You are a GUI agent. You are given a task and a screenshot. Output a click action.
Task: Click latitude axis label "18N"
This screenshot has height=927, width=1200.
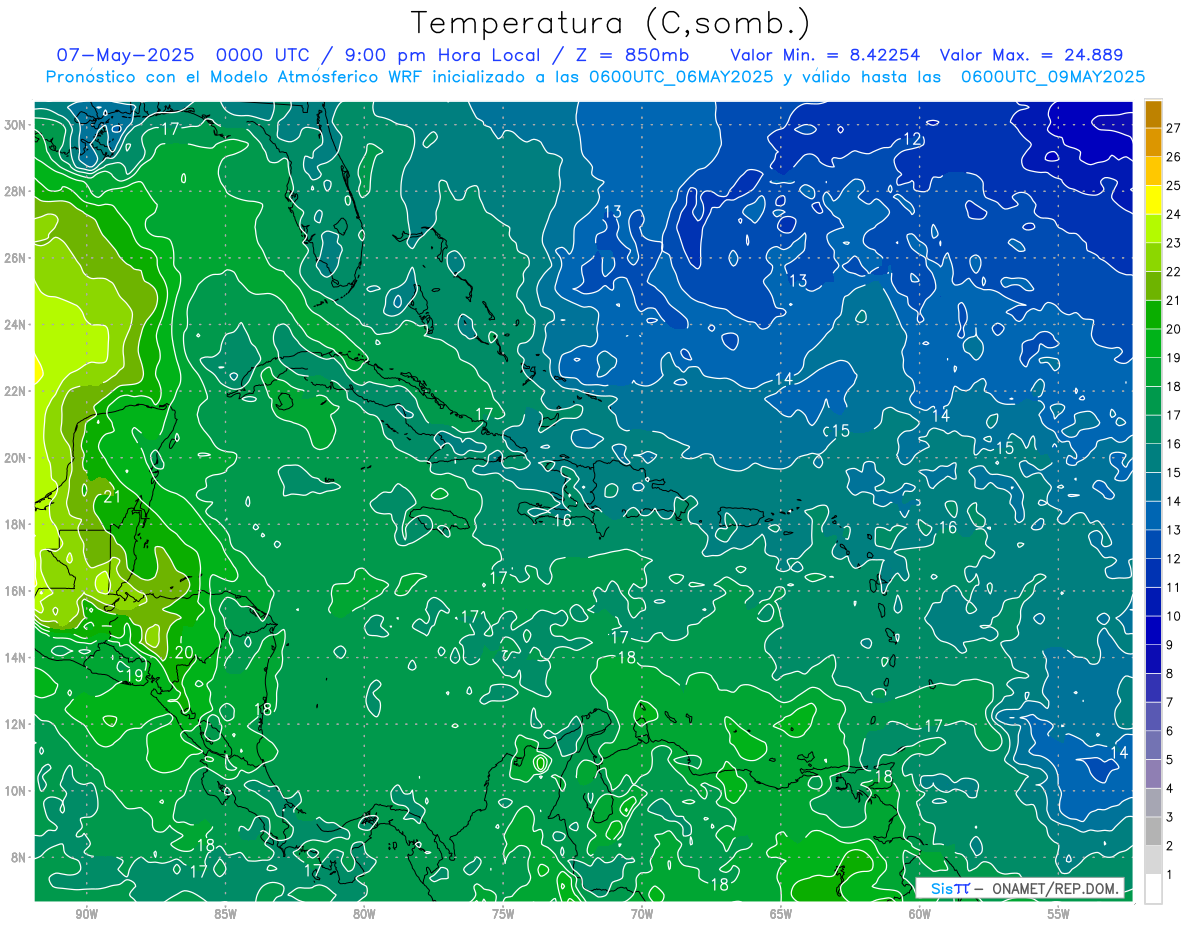15,524
